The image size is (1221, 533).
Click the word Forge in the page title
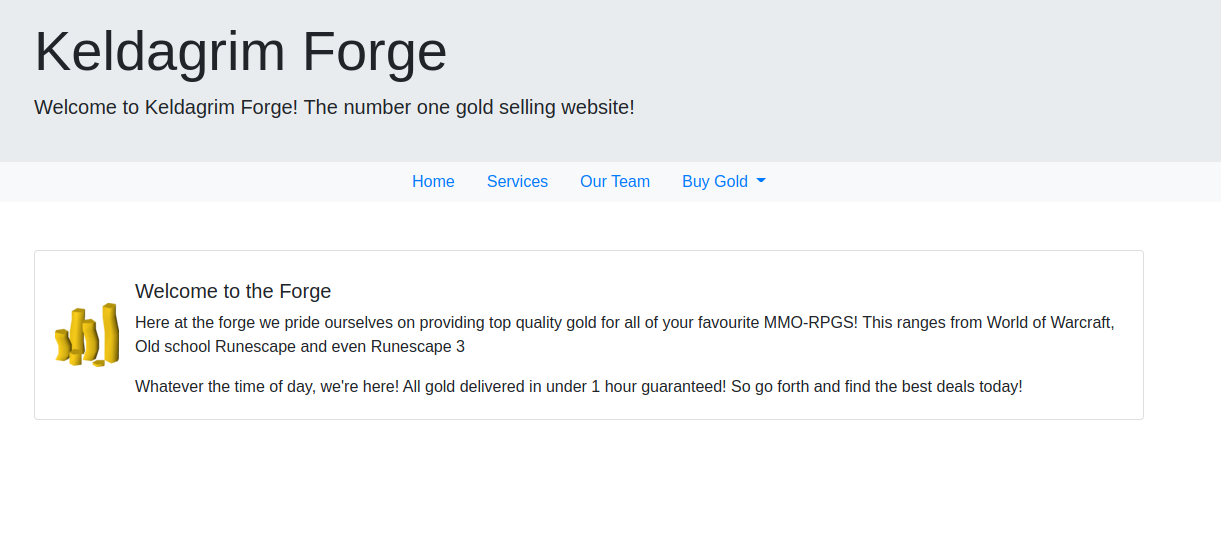(375, 51)
